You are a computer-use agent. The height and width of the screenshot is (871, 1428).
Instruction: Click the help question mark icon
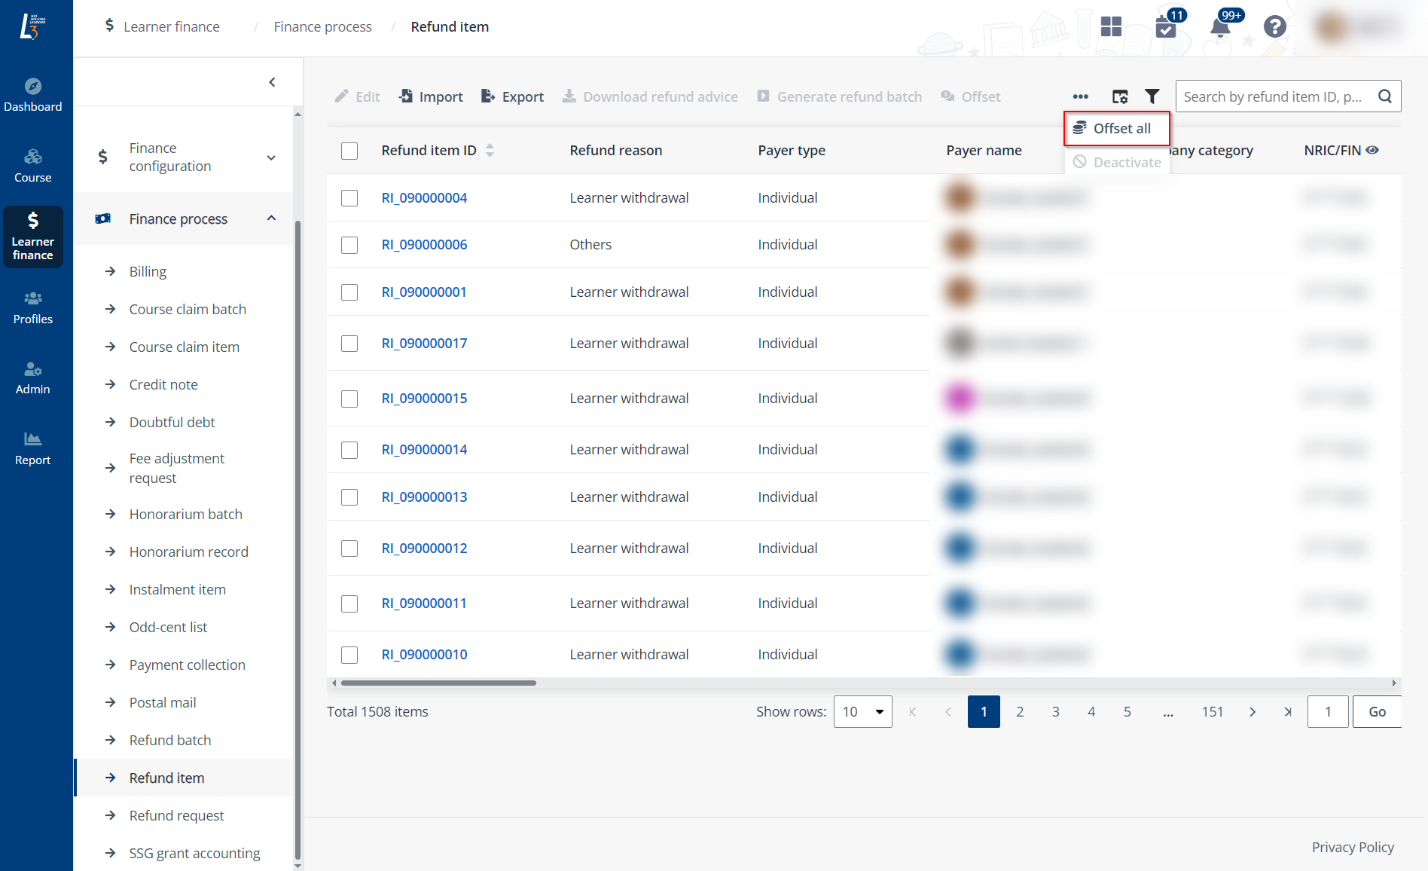(1274, 27)
